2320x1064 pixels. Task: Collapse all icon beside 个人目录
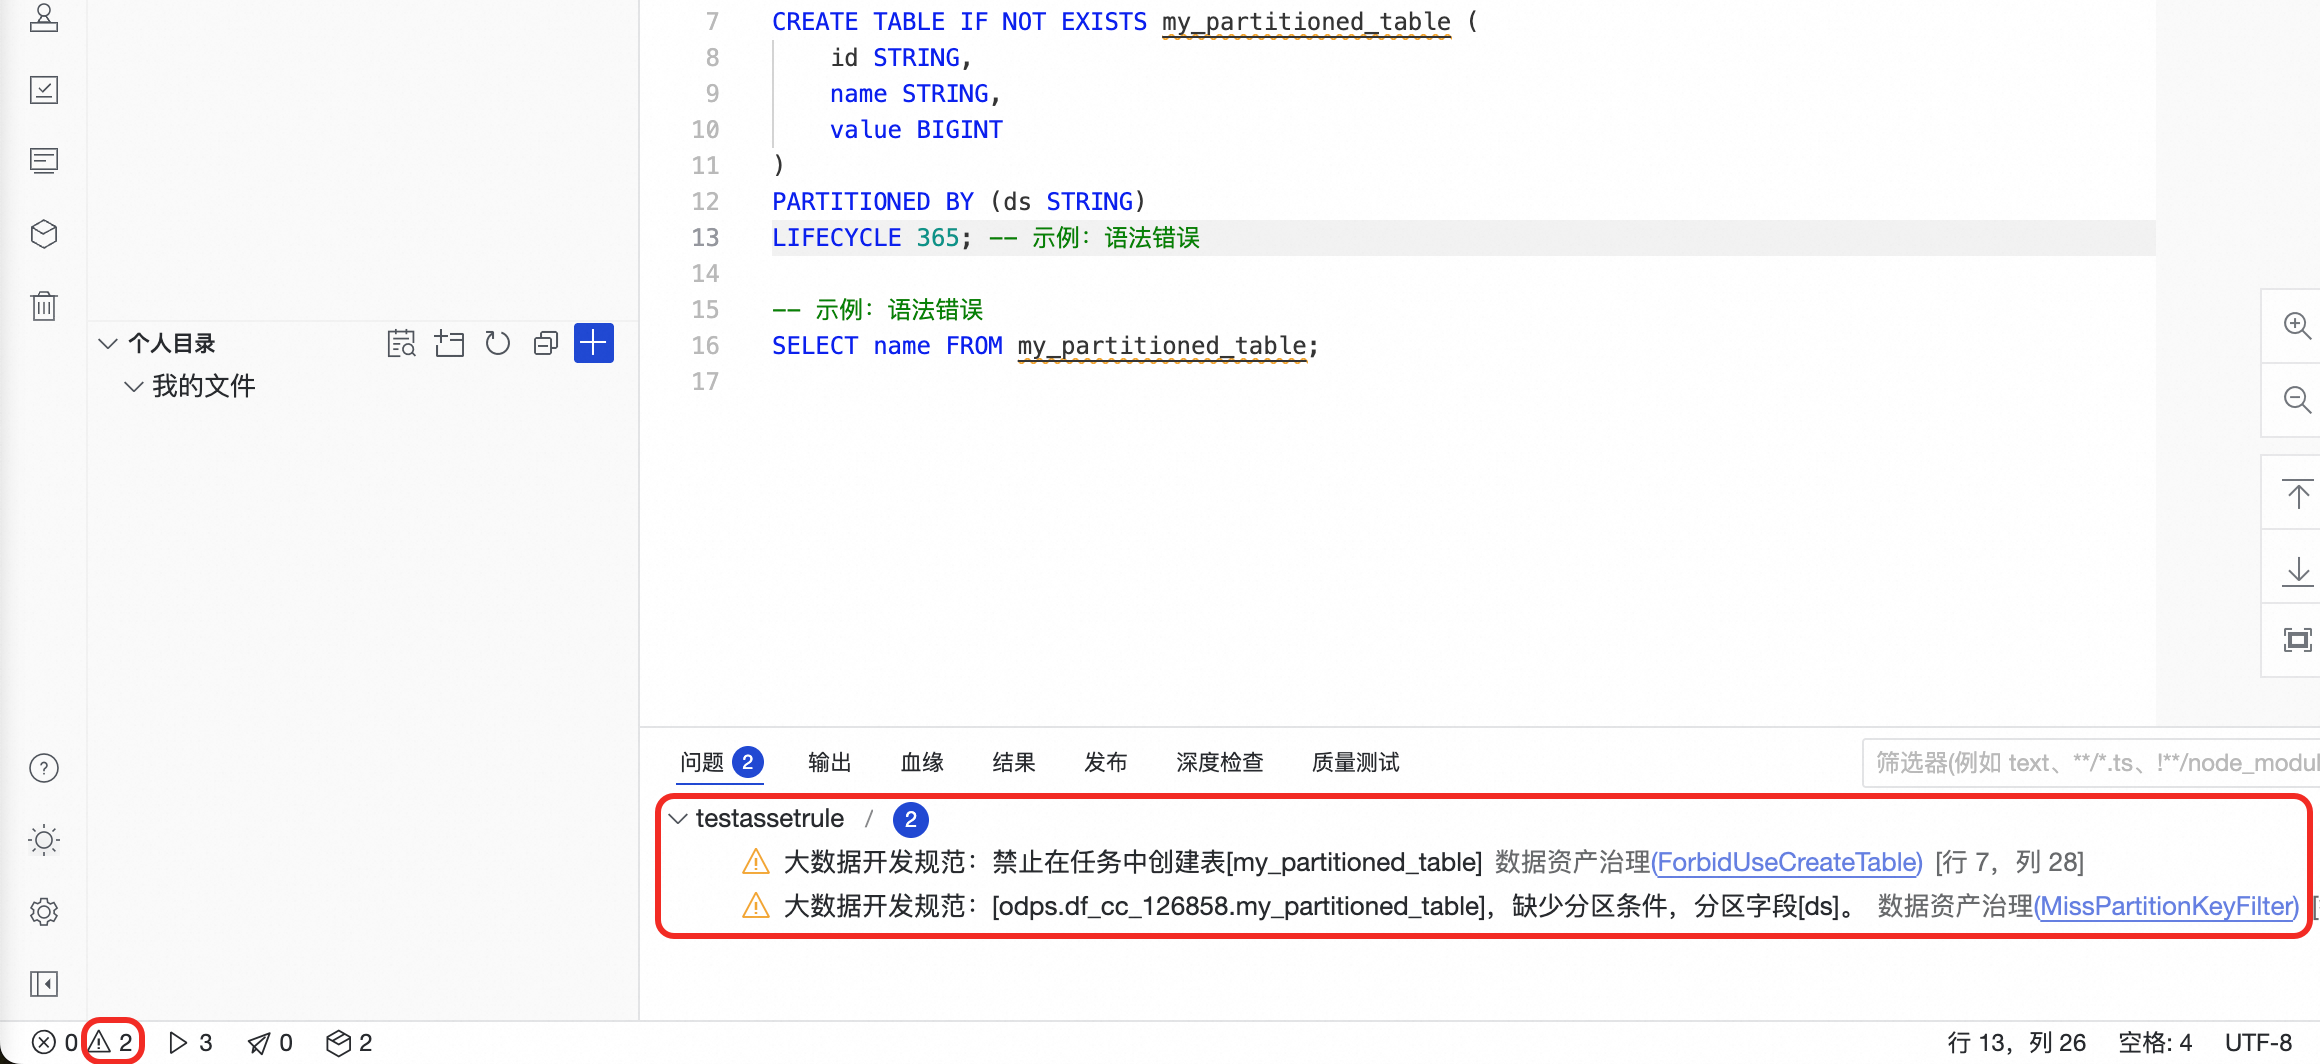pyautogui.click(x=545, y=343)
